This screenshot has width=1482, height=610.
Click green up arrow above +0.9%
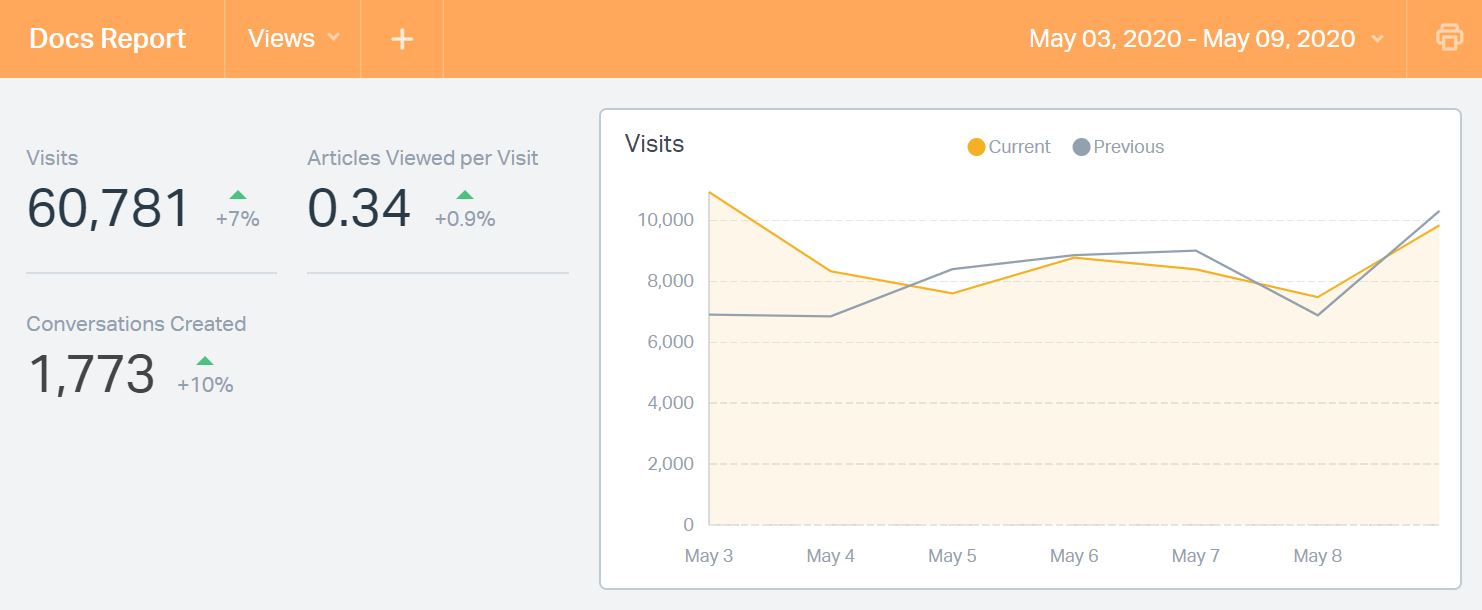tap(465, 195)
